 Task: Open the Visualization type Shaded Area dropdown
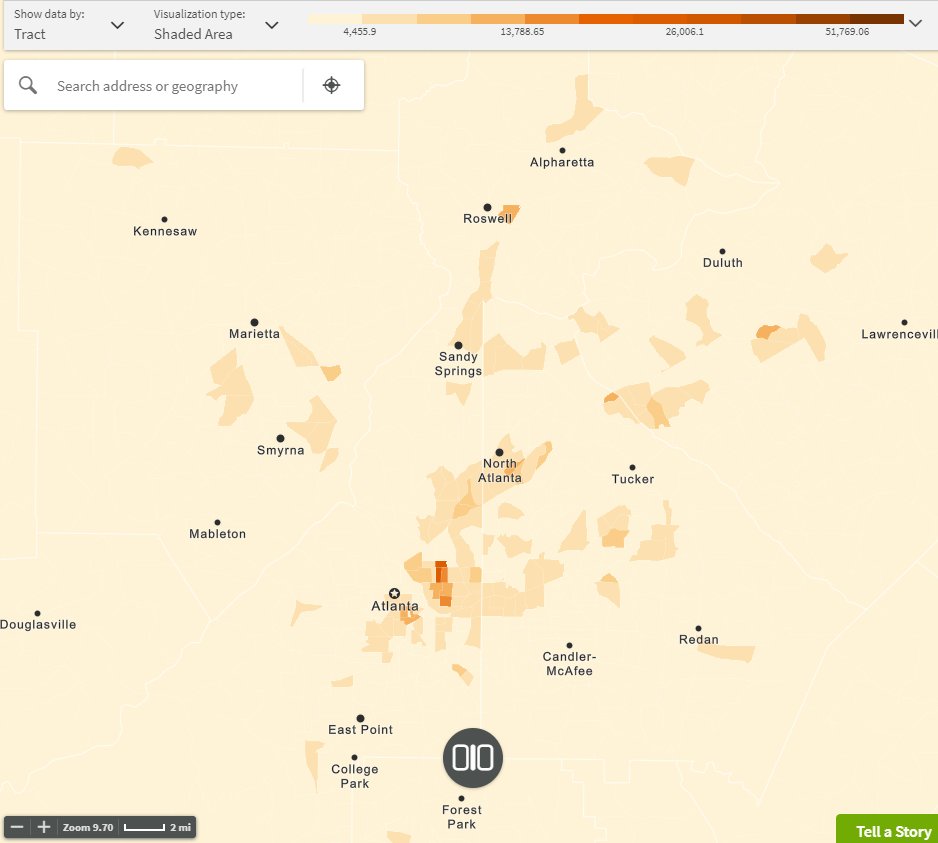click(215, 25)
